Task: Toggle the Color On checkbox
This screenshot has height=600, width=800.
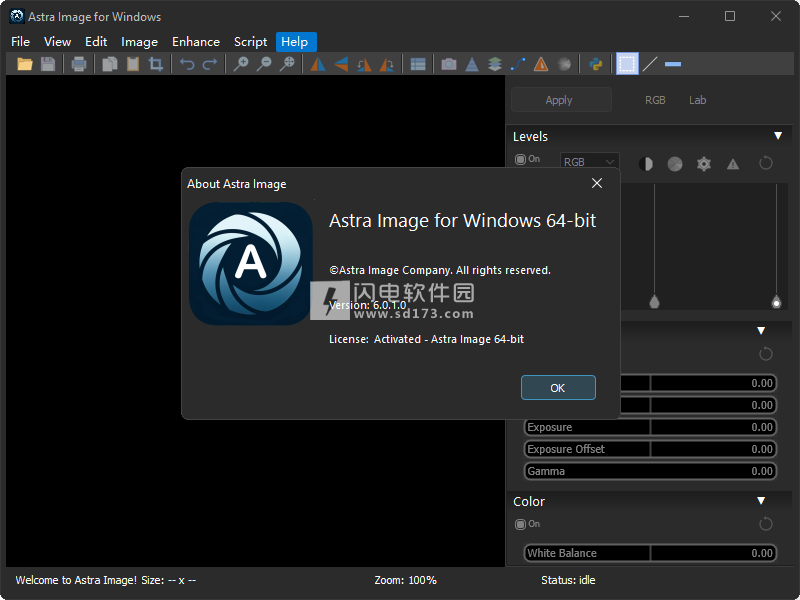Action: pyautogui.click(x=520, y=524)
